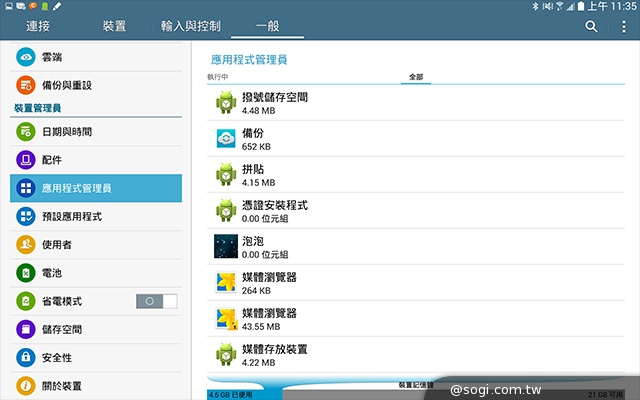Image resolution: width=640 pixels, height=400 pixels.
Task: Tap the 儲存空間 storage icon
Action: click(x=26, y=329)
